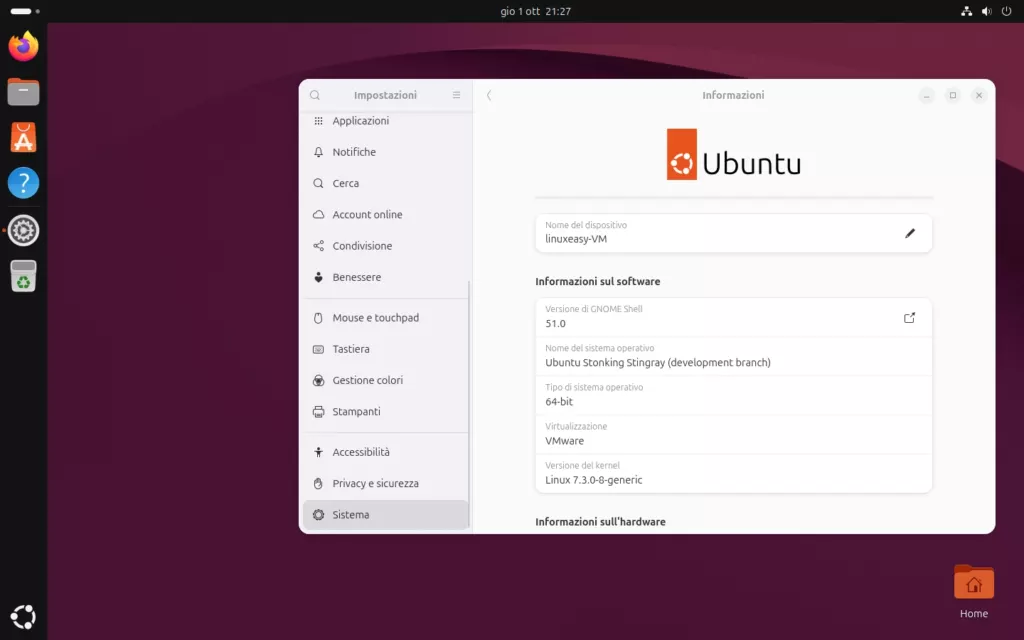This screenshot has width=1024, height=640.
Task: Open the Tastiera settings
Action: [386, 349]
